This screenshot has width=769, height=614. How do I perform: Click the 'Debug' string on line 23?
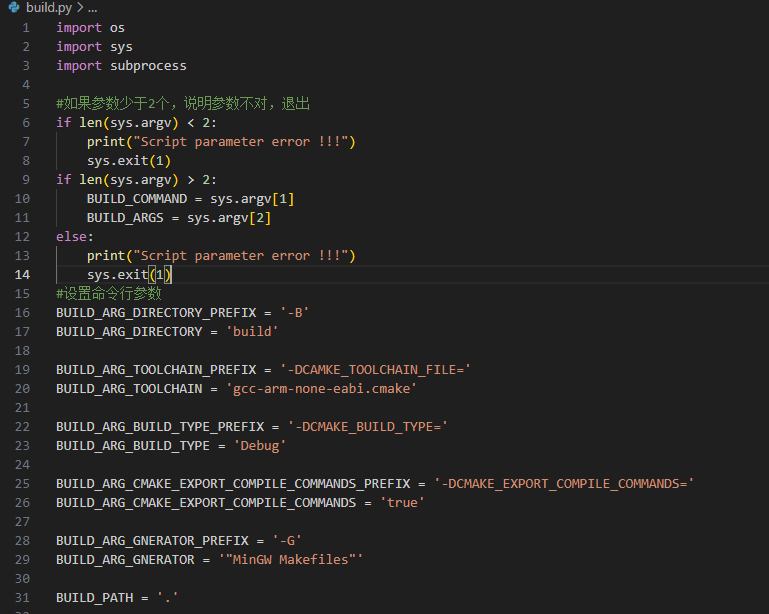[x=260, y=446]
